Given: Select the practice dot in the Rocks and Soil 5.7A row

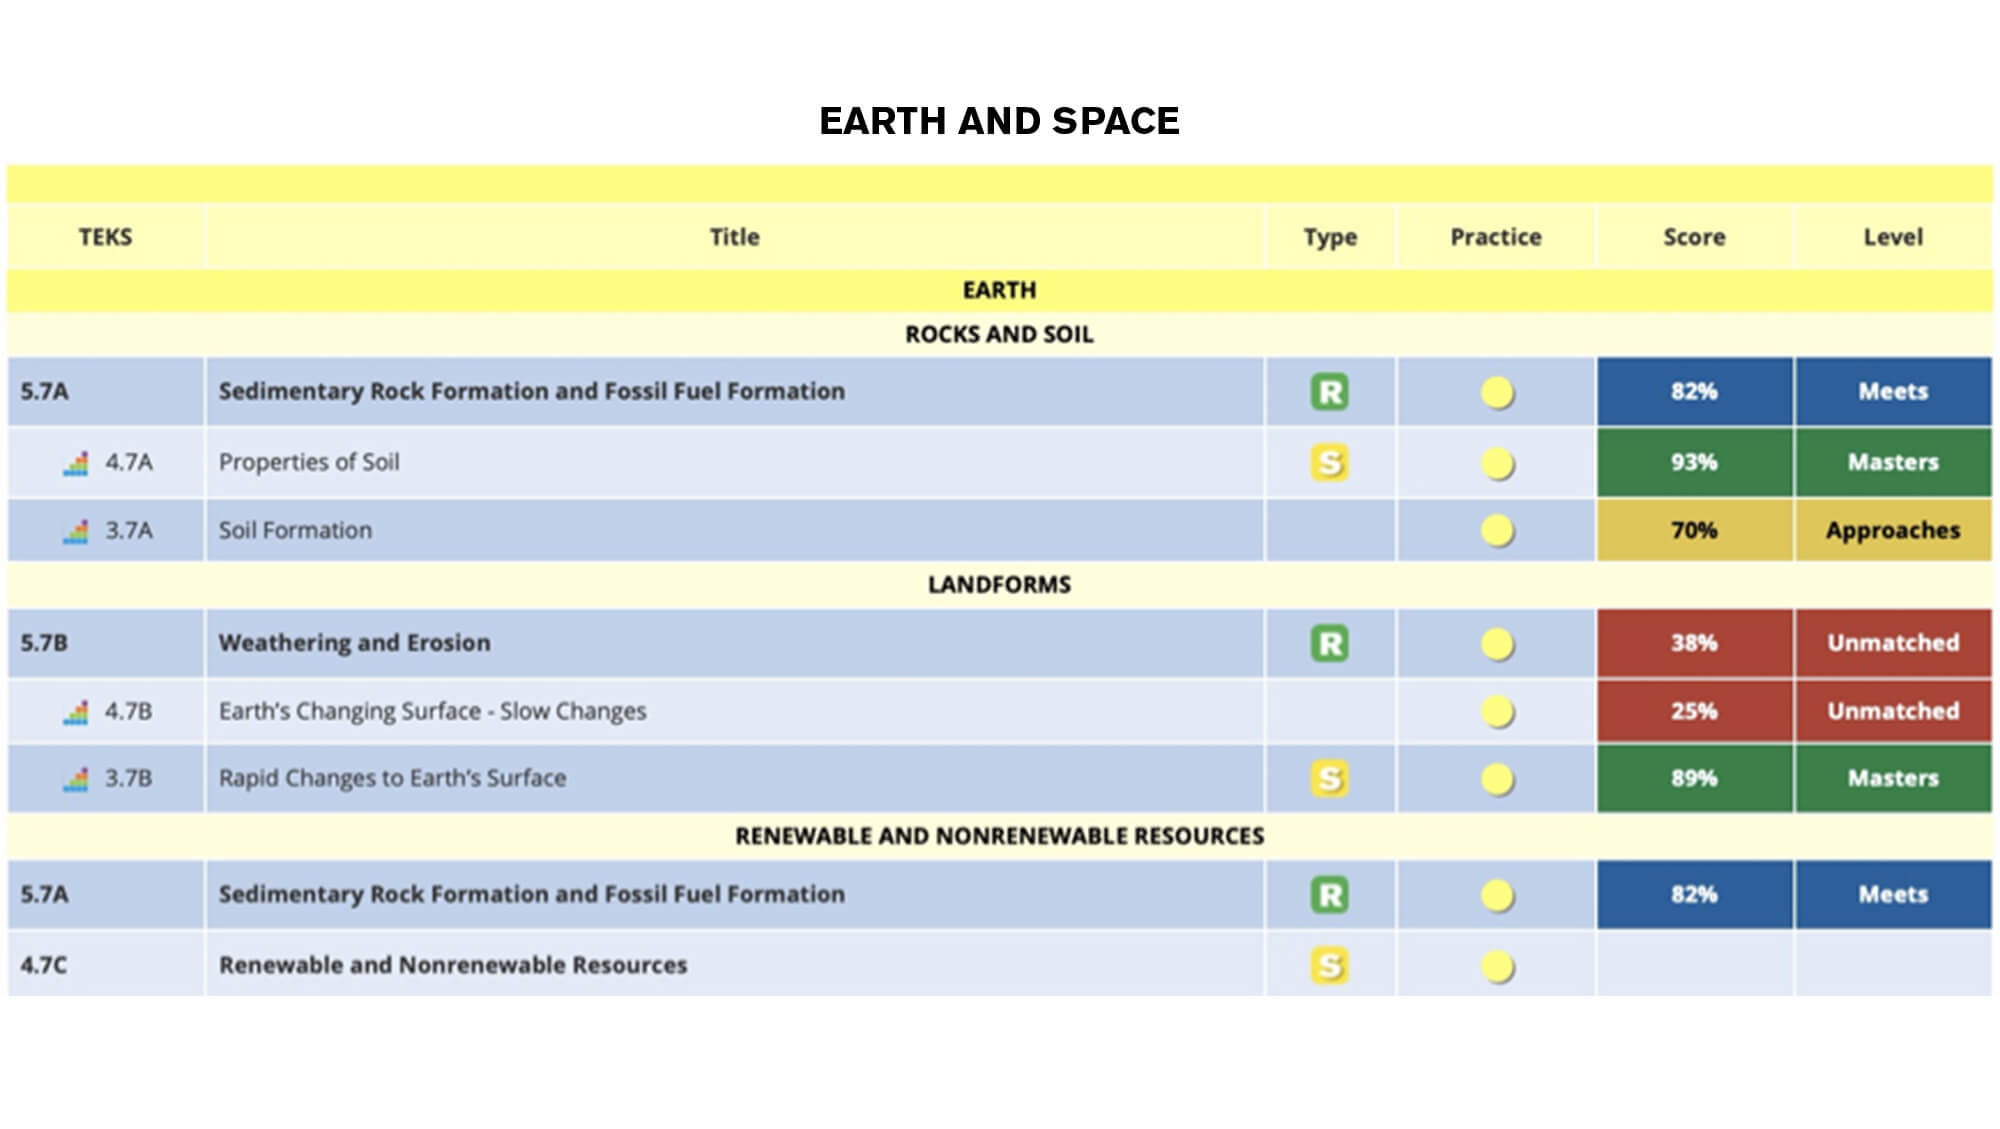Looking at the screenshot, I should coord(1497,393).
